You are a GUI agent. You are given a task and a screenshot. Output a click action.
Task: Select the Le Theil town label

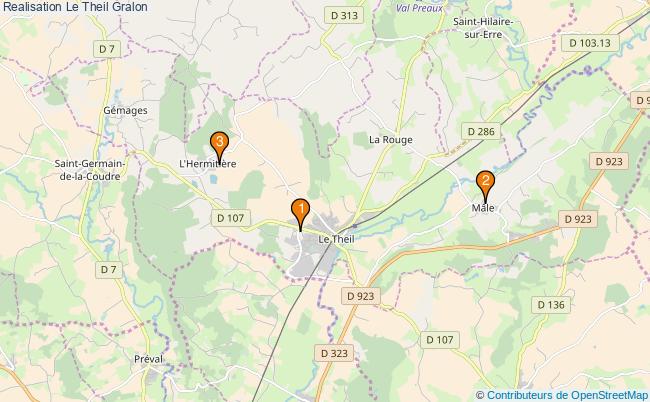(x=336, y=239)
